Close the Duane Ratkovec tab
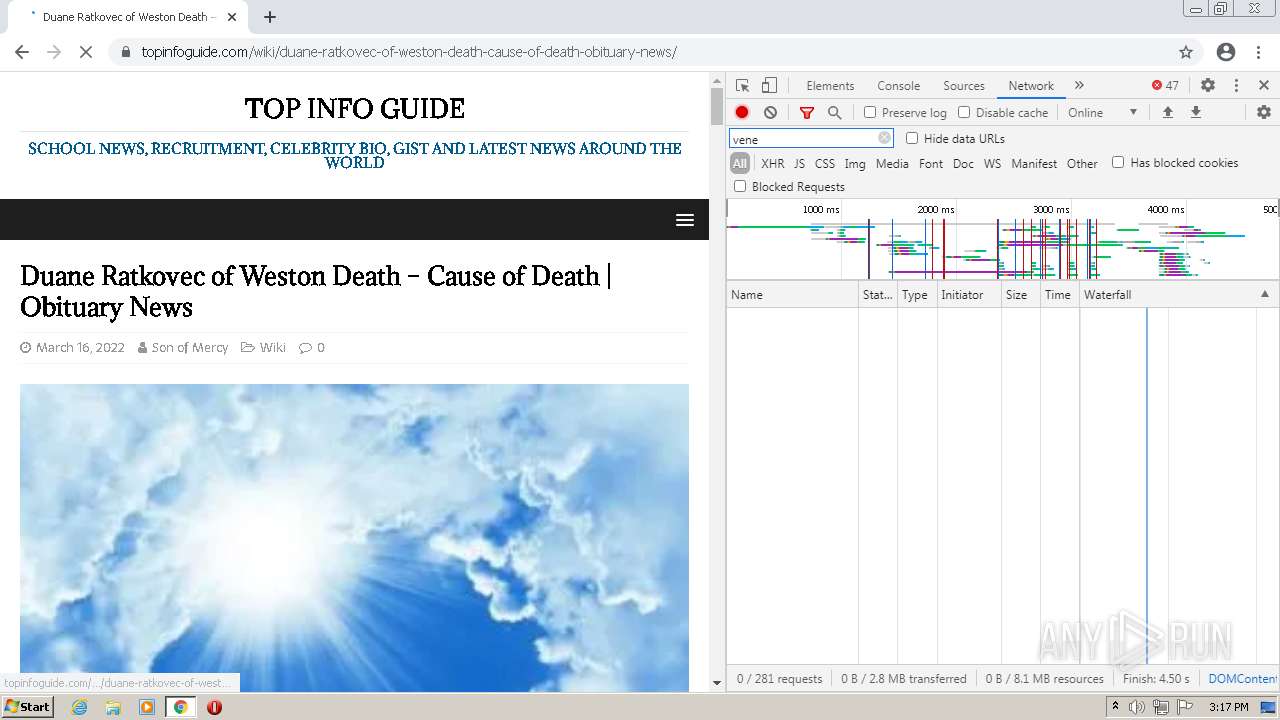Viewport: 1280px width, 720px height. point(232,17)
